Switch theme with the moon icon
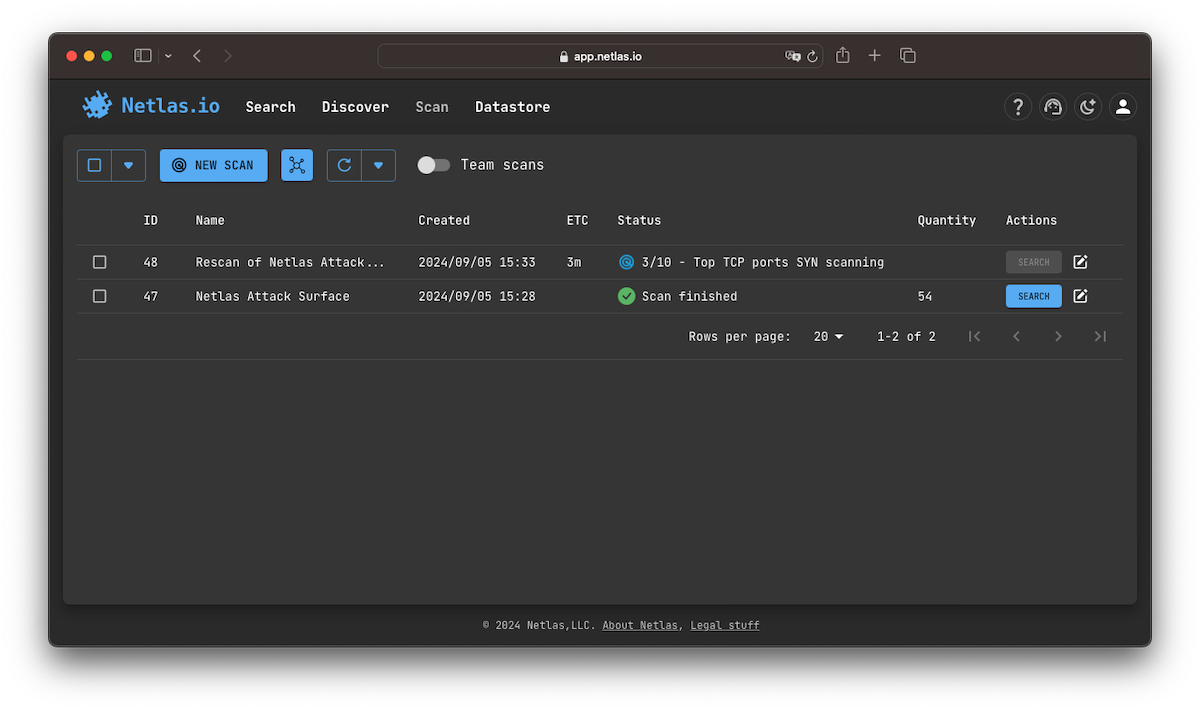The image size is (1200, 711). (x=1088, y=106)
